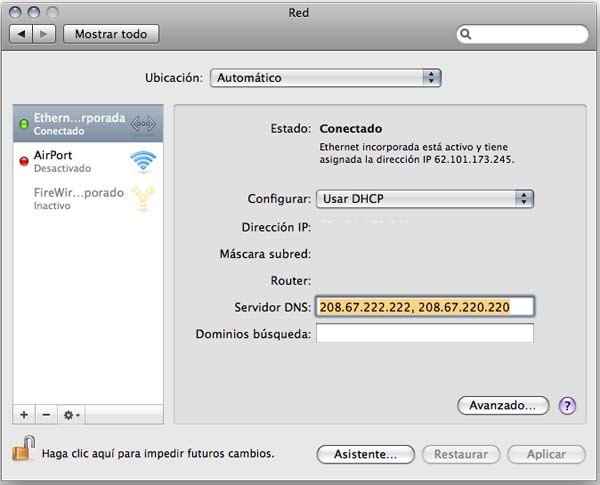This screenshot has height=485, width=600.
Task: Click the FireWire service icon
Action: pos(143,198)
